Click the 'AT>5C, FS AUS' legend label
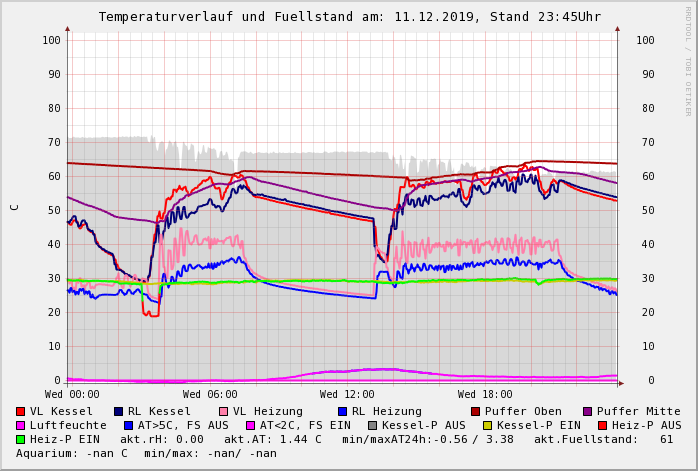Image resolution: width=698 pixels, height=471 pixels. click(183, 425)
